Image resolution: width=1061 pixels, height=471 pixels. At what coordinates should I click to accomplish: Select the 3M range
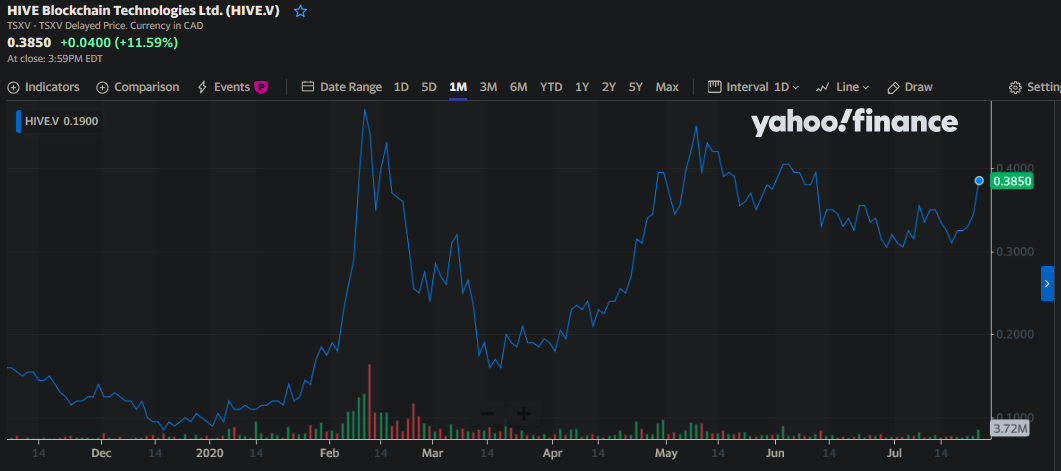pyautogui.click(x=489, y=87)
